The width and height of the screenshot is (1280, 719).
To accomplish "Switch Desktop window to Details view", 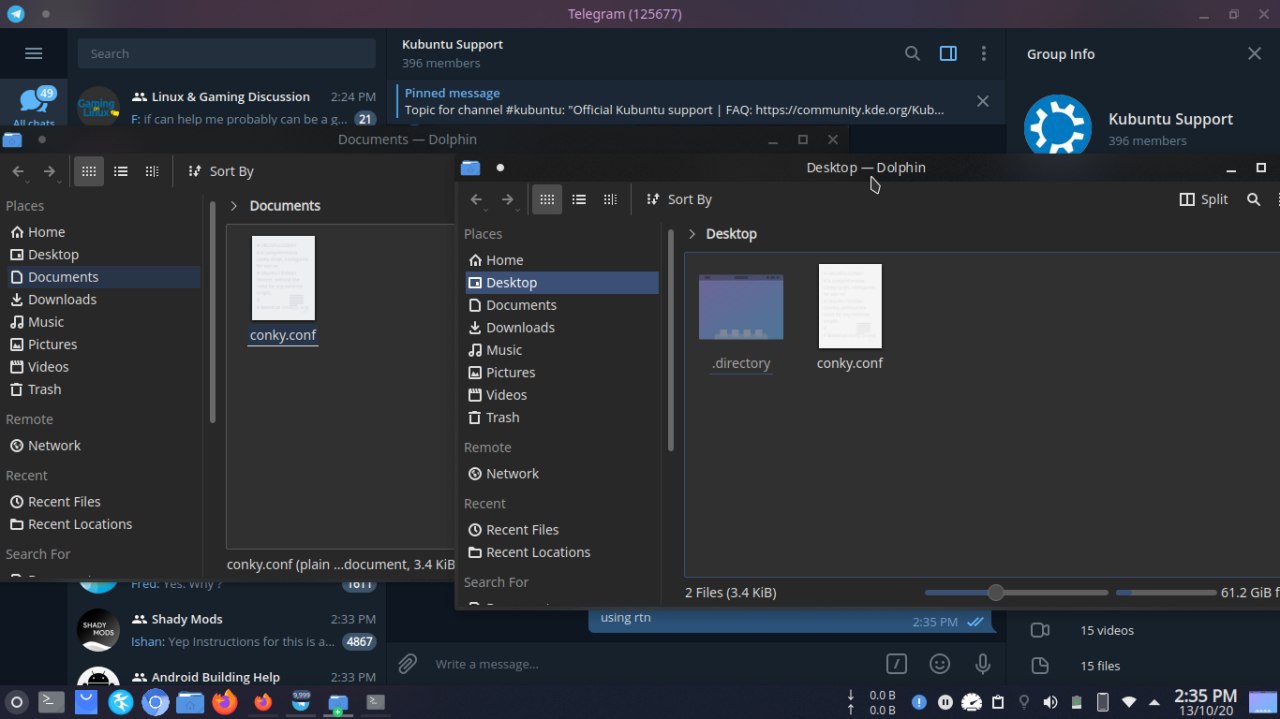I will (x=610, y=200).
